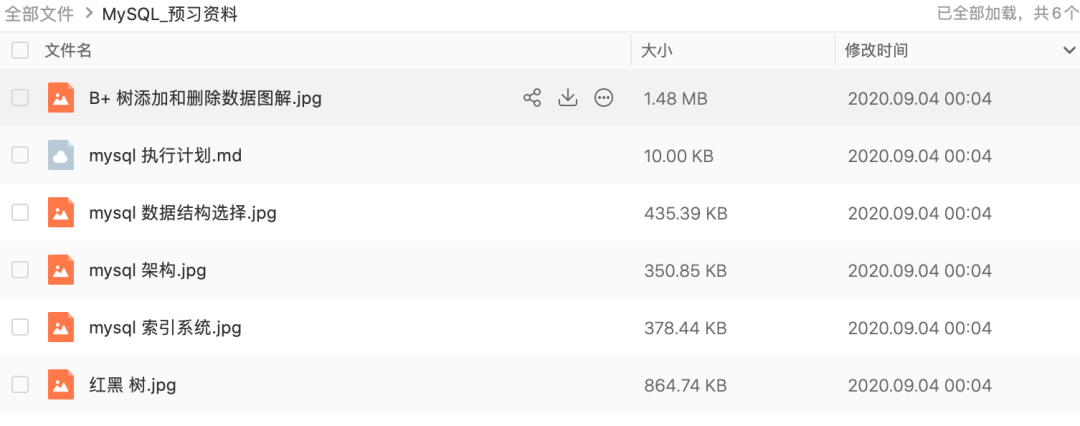
Task: Select checkbox for mysql 架构.jpg row
Action: [x=20, y=270]
